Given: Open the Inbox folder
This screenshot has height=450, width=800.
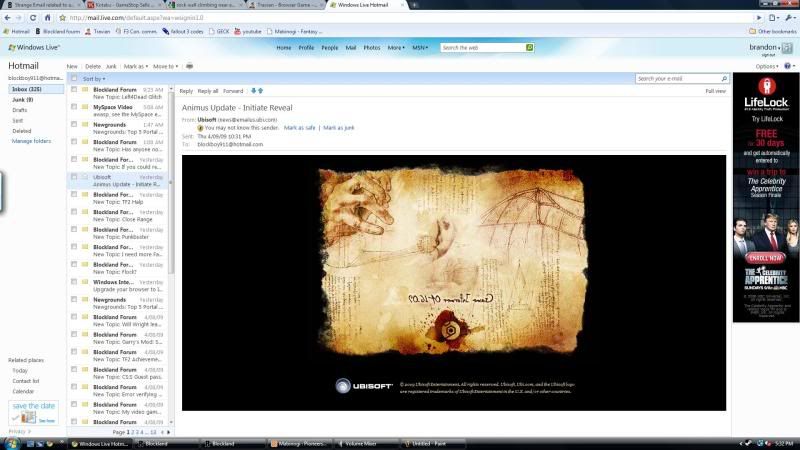Looking at the screenshot, I should 36,89.
